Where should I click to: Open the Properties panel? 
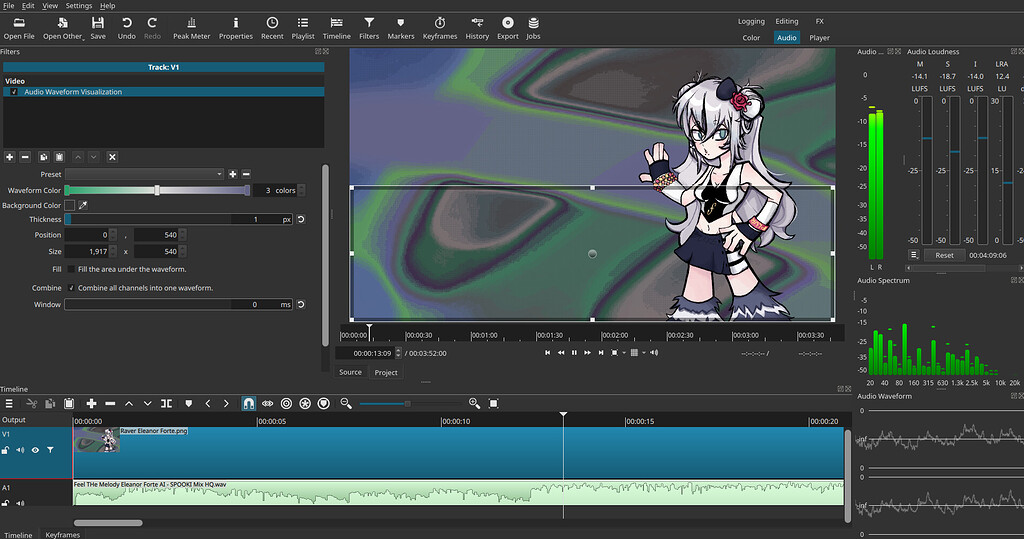tap(236, 28)
